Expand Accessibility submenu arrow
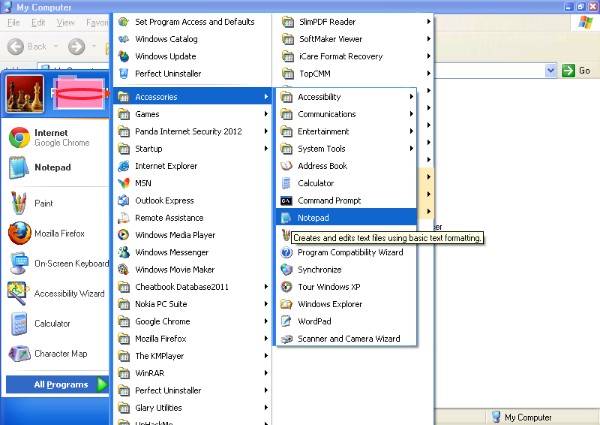The width and height of the screenshot is (600, 425). (411, 97)
